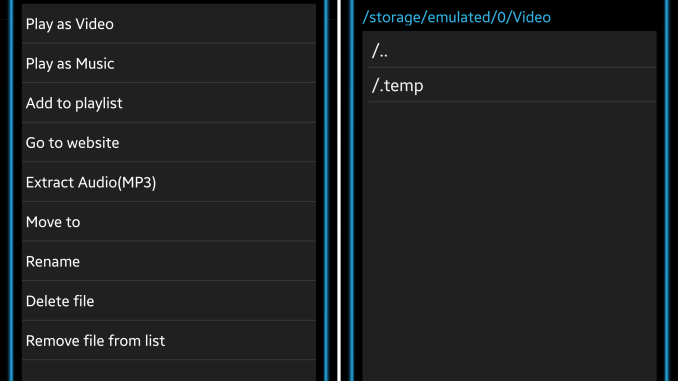Select Play as Video option
678x381 pixels.
pos(169,24)
